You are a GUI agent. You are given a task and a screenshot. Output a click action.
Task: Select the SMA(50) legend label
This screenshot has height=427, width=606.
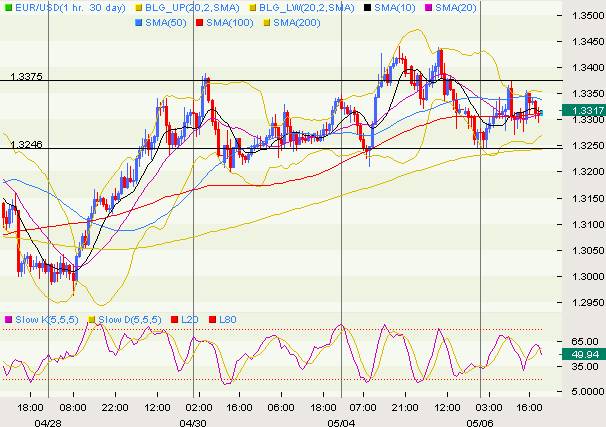(166, 23)
